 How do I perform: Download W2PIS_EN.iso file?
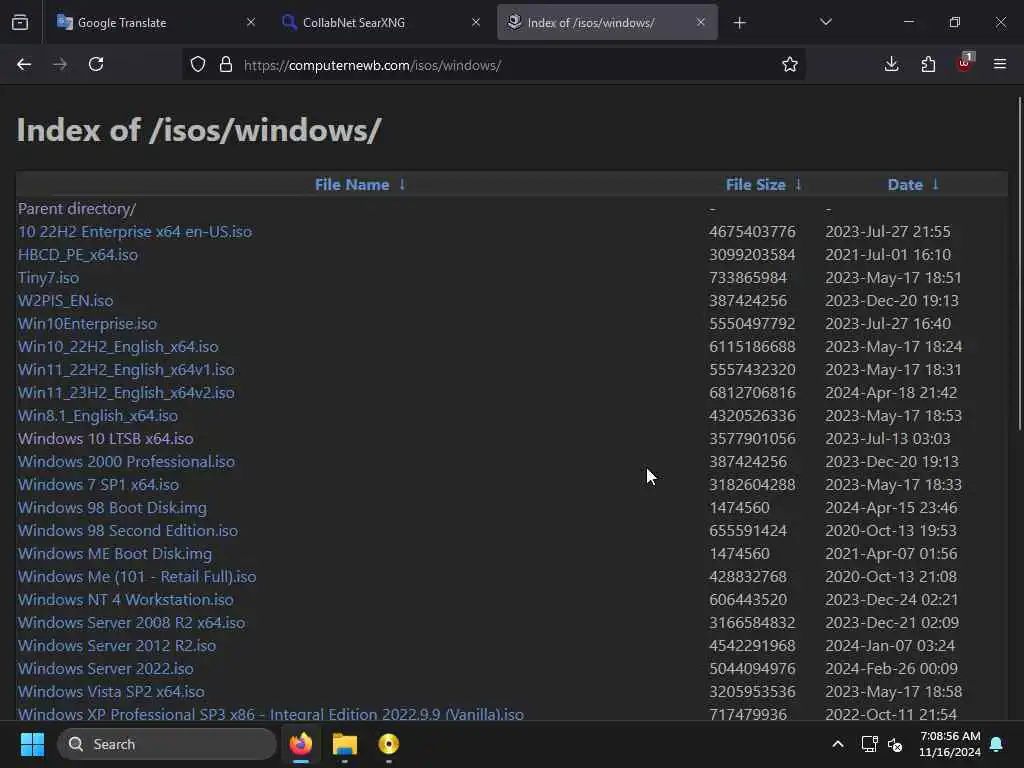pos(65,300)
